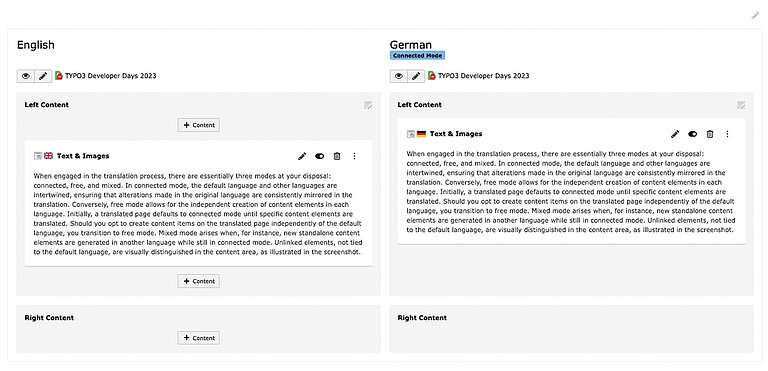Toggle visibility of German Text & Images element
The width and height of the screenshot is (768, 371).
[693, 134]
